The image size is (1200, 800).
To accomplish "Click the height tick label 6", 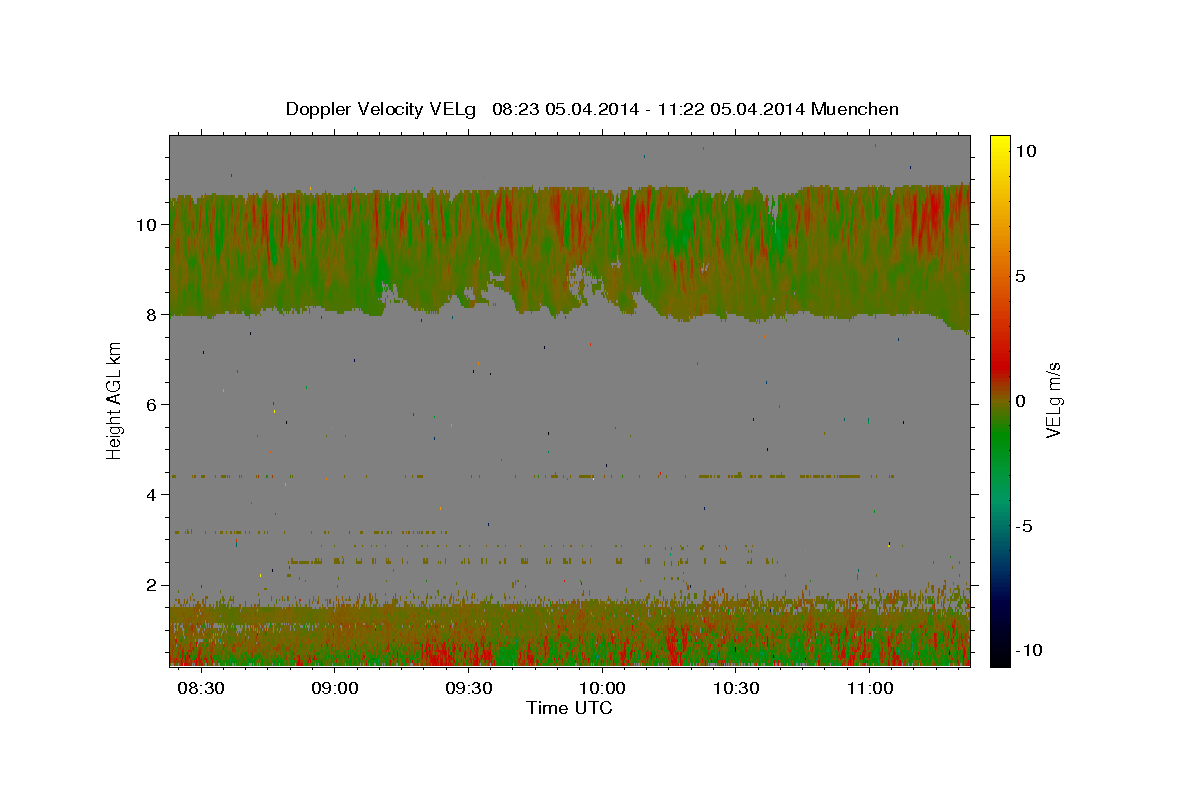I will click(151, 405).
